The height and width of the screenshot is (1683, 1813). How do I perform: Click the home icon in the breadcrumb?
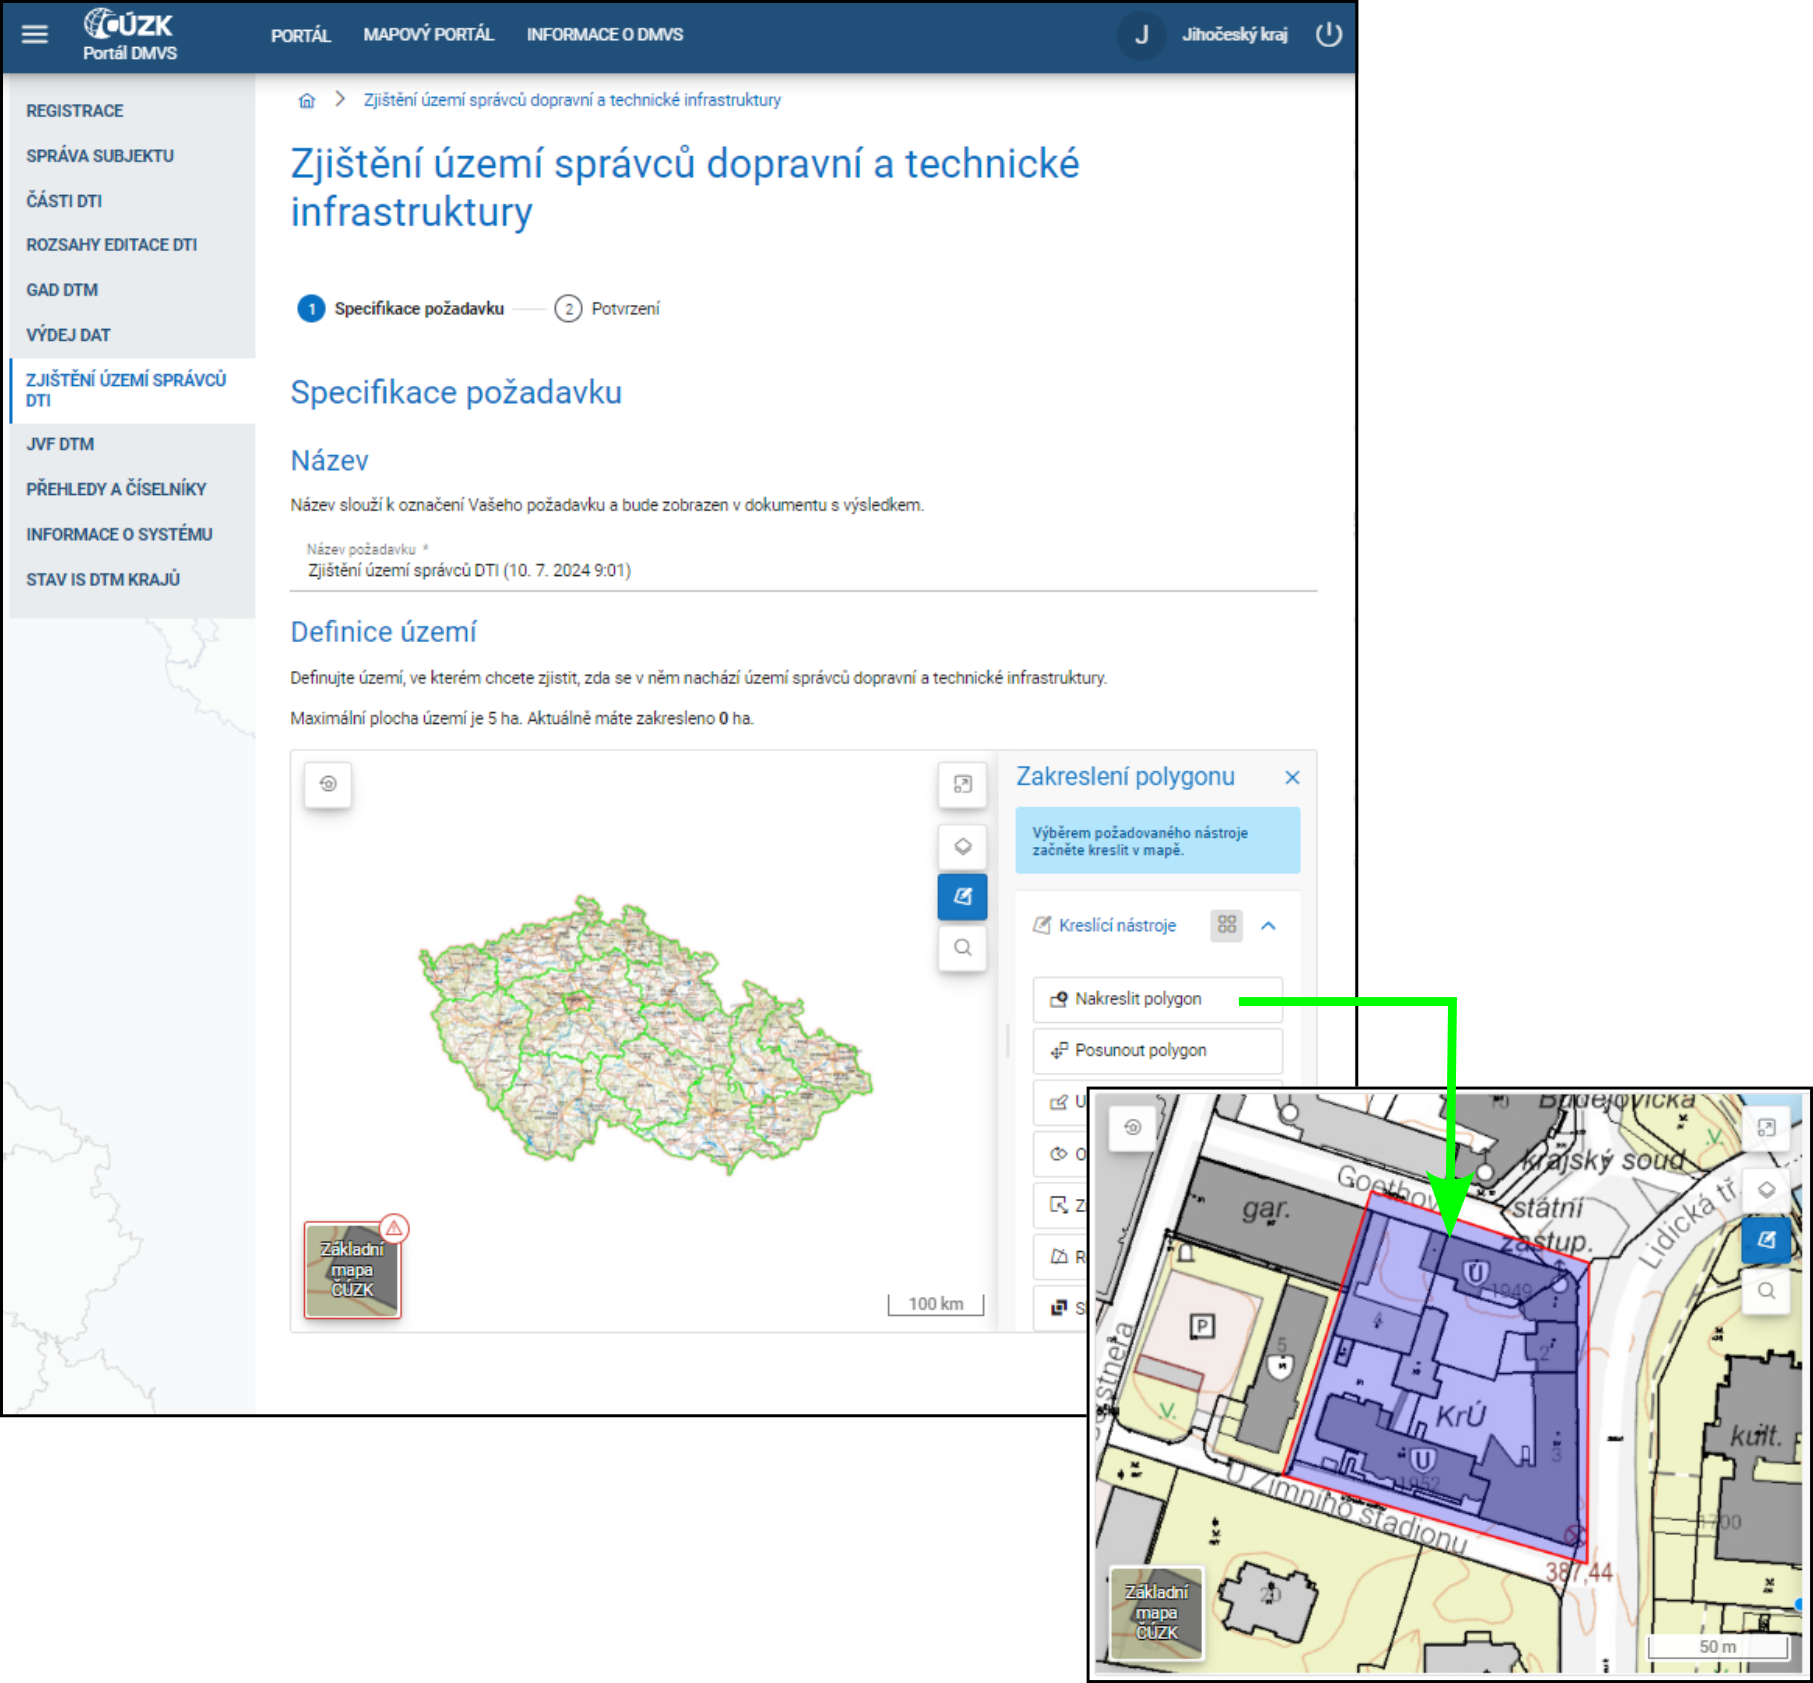tap(307, 100)
